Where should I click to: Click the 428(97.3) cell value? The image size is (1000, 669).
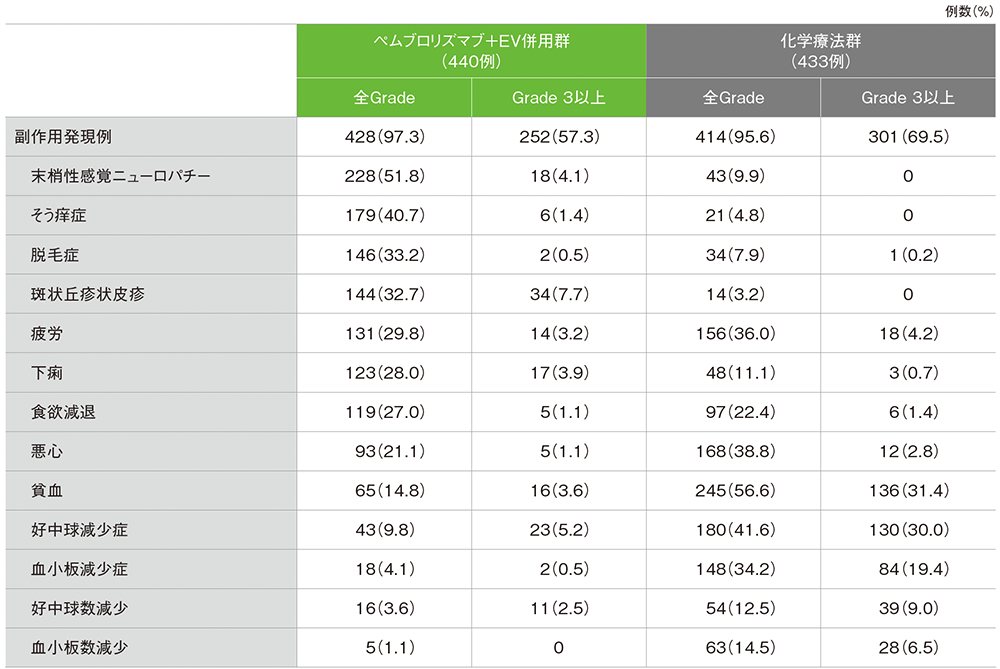coord(384,137)
